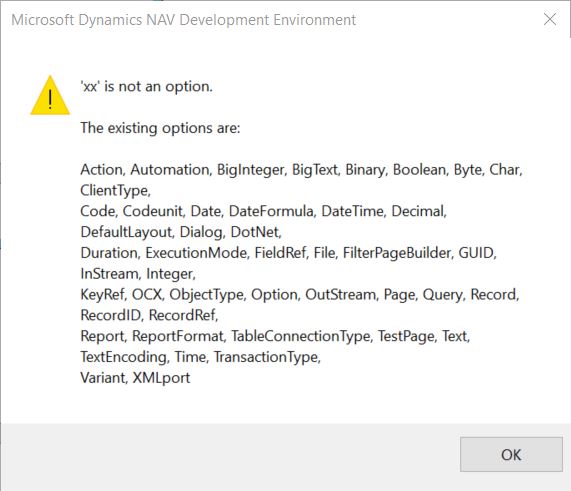Image resolution: width=571 pixels, height=491 pixels.
Task: Click the word "ObjectType" in the list
Action: click(x=206, y=294)
